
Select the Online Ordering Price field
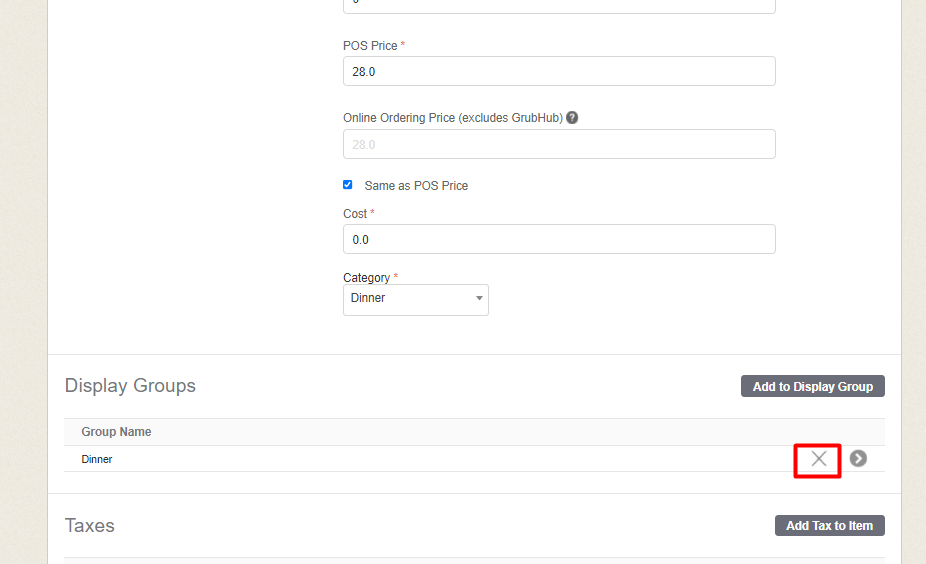559,144
